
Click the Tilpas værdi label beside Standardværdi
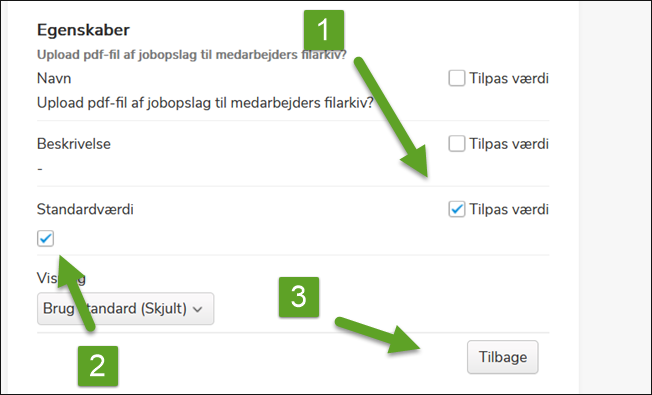[509, 209]
